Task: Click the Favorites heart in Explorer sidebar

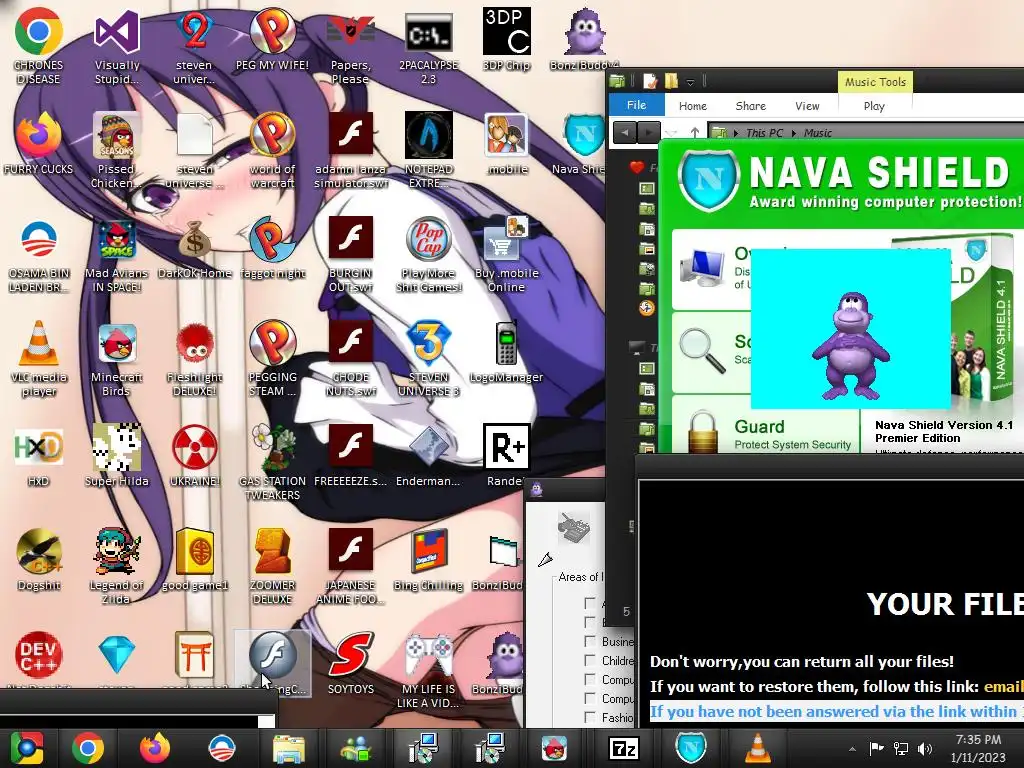Action: tap(637, 168)
